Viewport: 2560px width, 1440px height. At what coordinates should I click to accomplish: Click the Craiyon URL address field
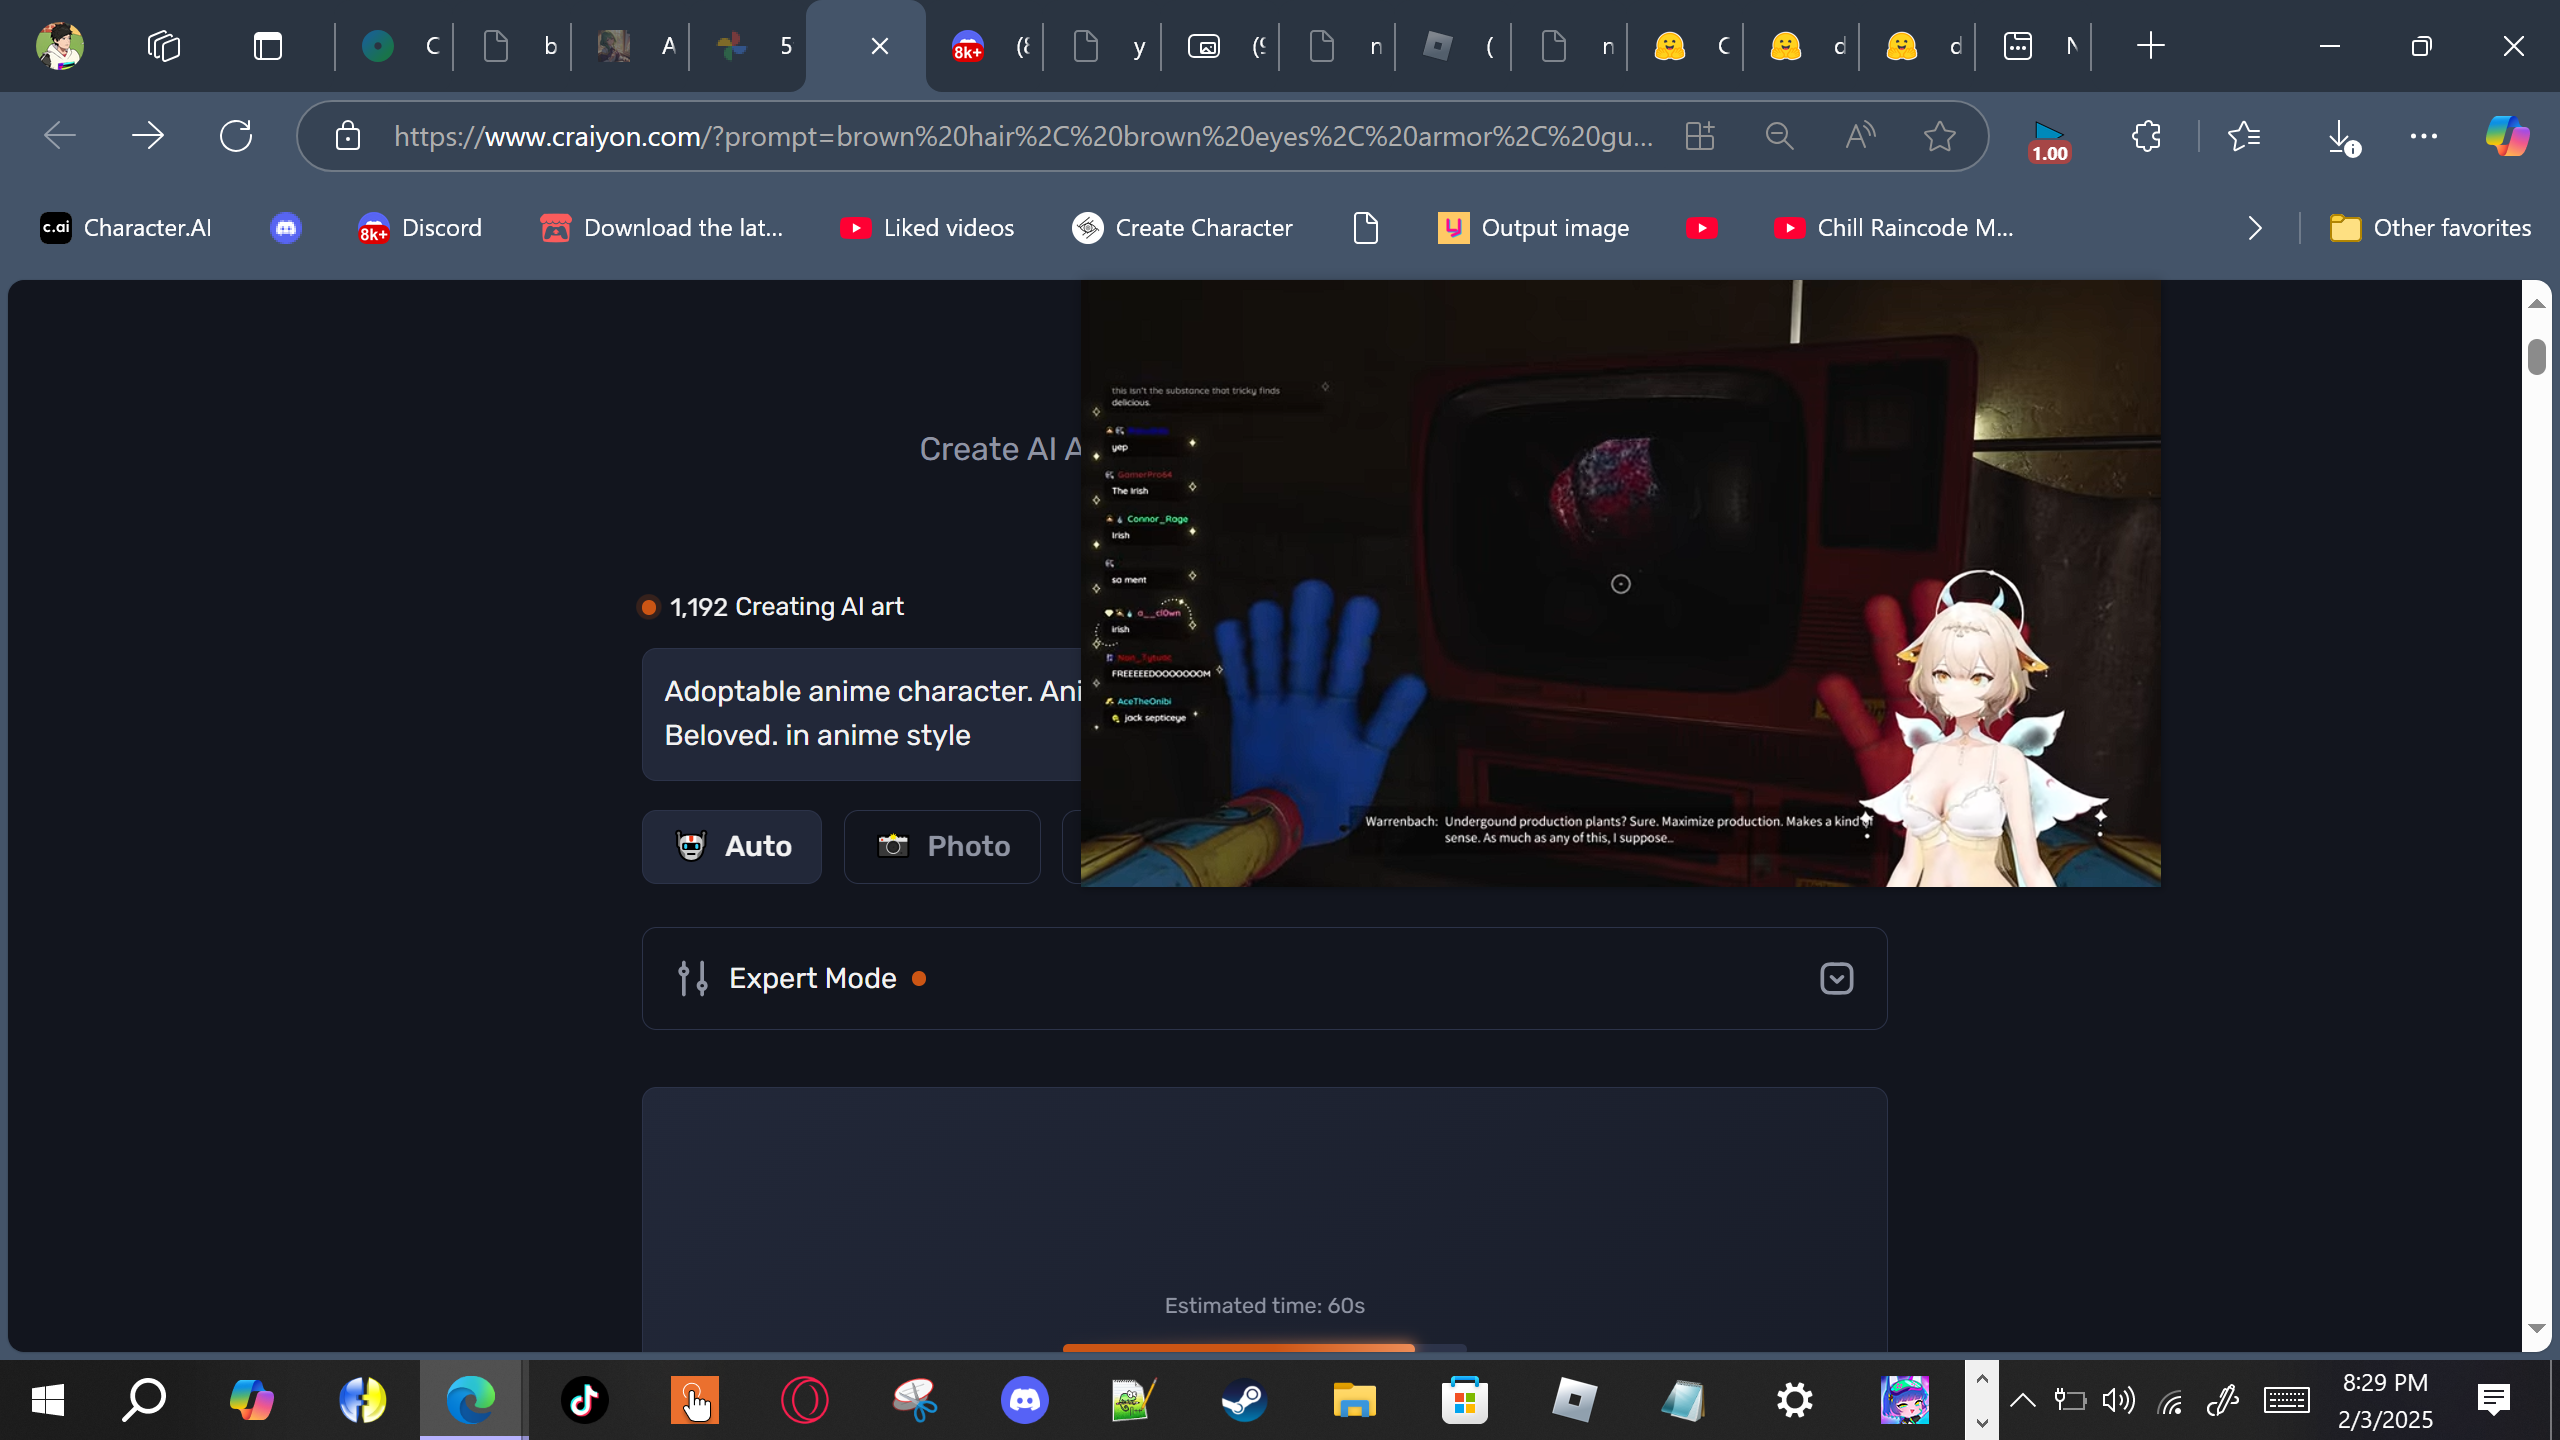1022,136
